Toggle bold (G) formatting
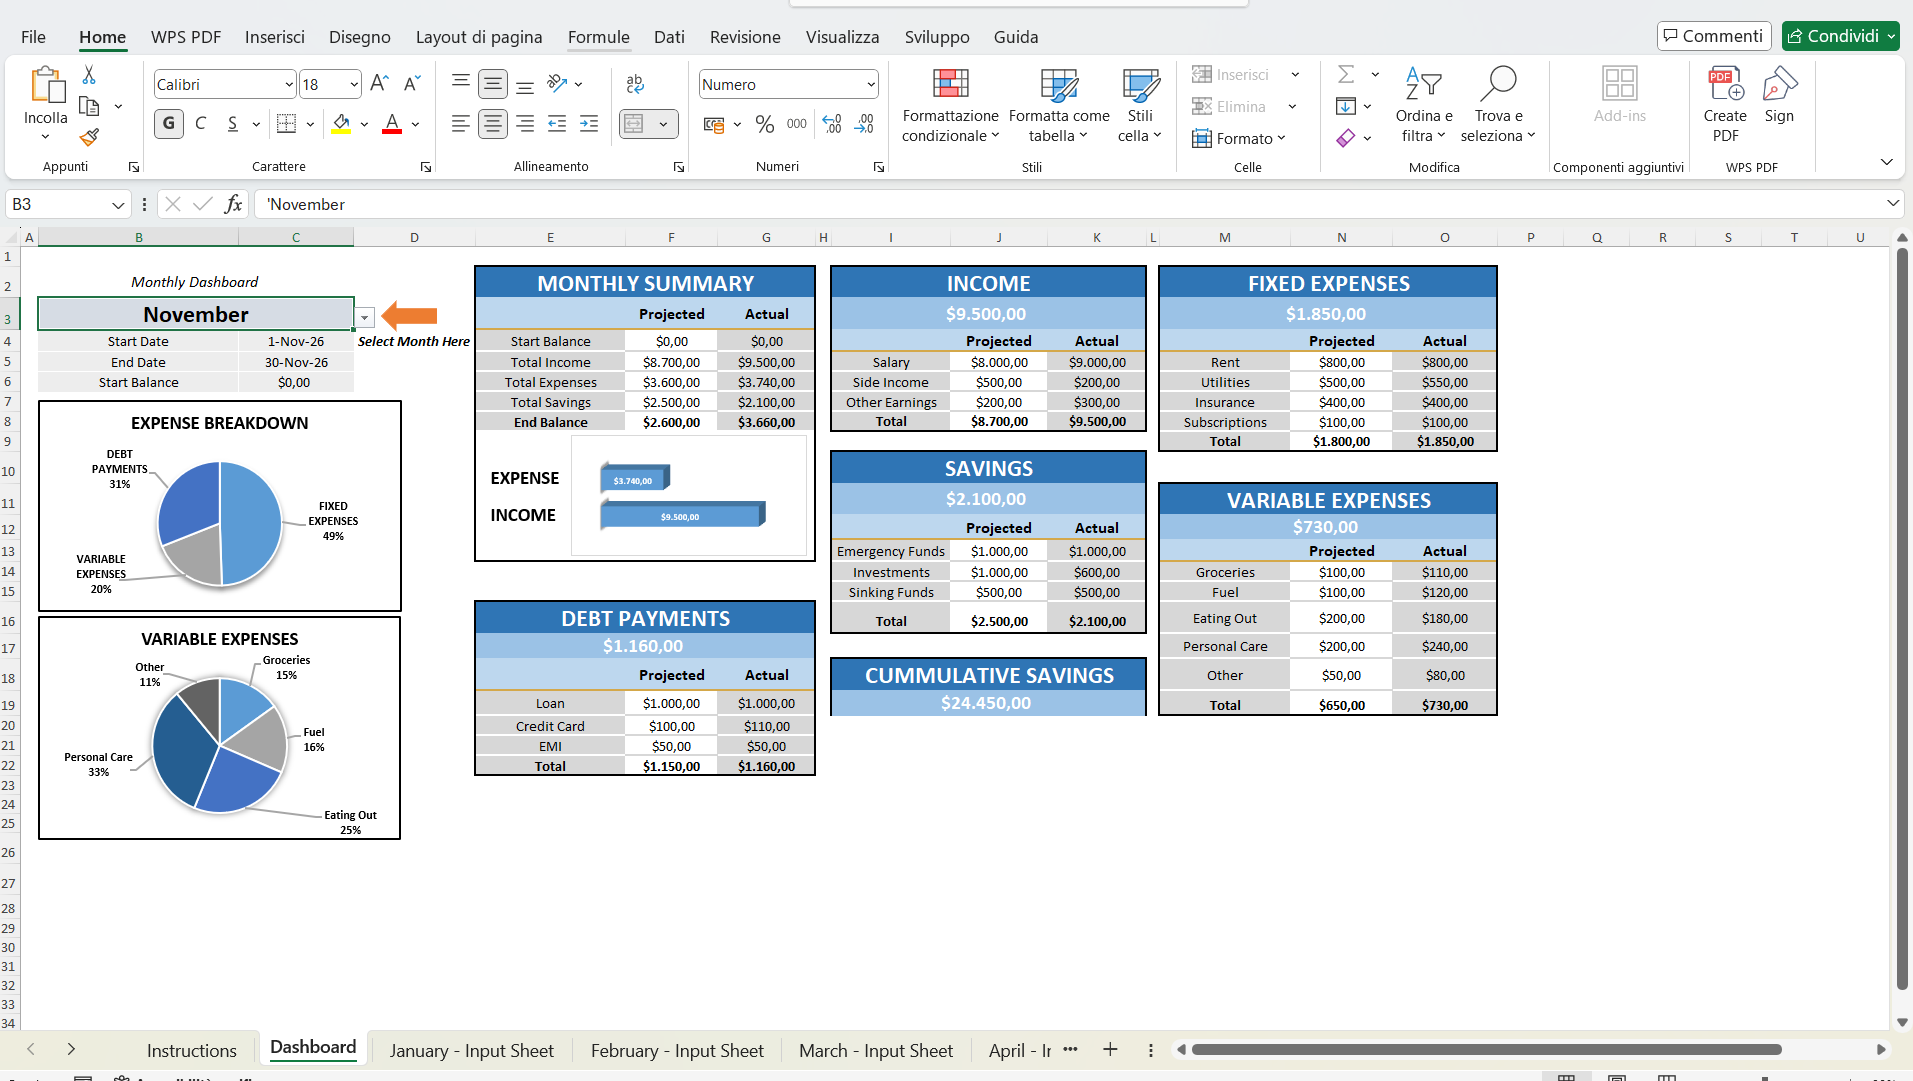1913x1081 pixels. (168, 124)
